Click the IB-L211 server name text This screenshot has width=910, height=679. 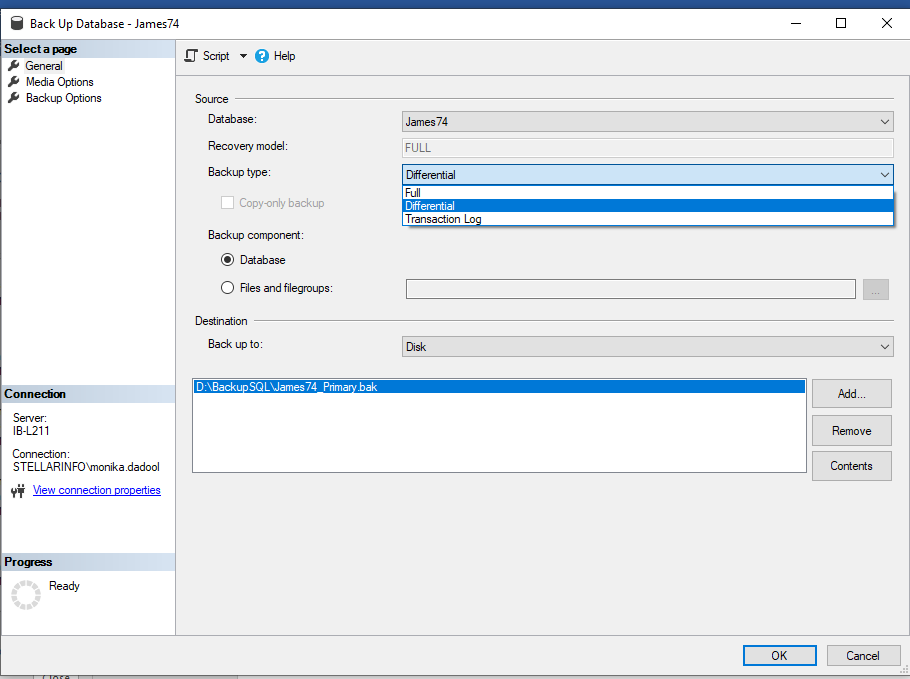31,431
